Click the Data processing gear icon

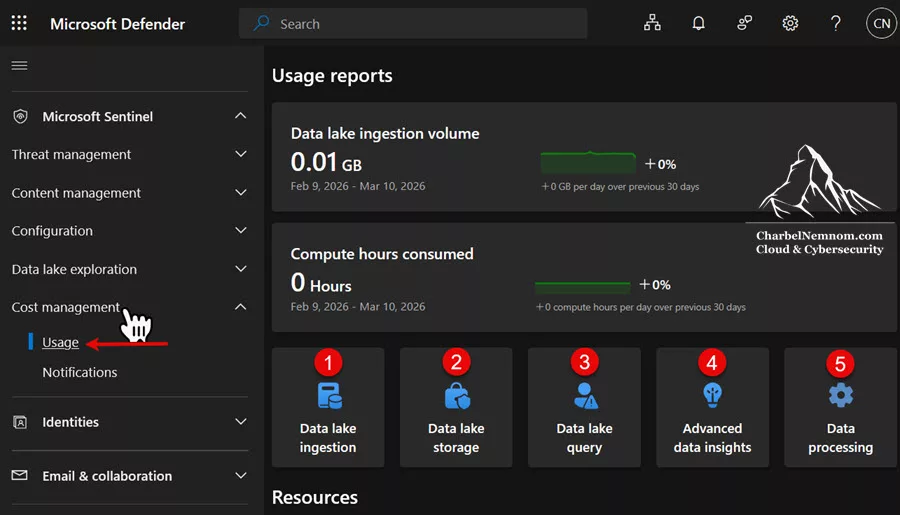841,396
